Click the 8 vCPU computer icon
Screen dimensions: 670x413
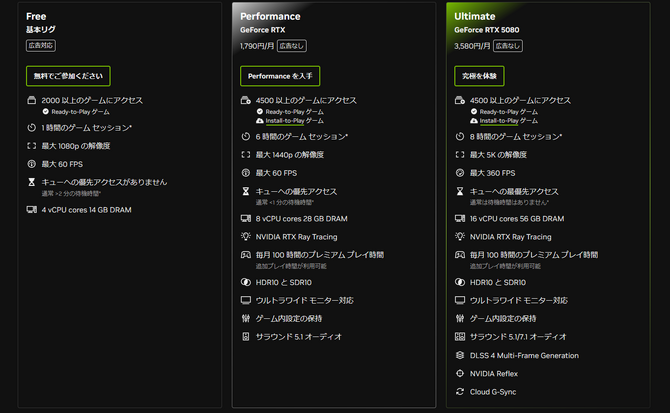click(246, 219)
